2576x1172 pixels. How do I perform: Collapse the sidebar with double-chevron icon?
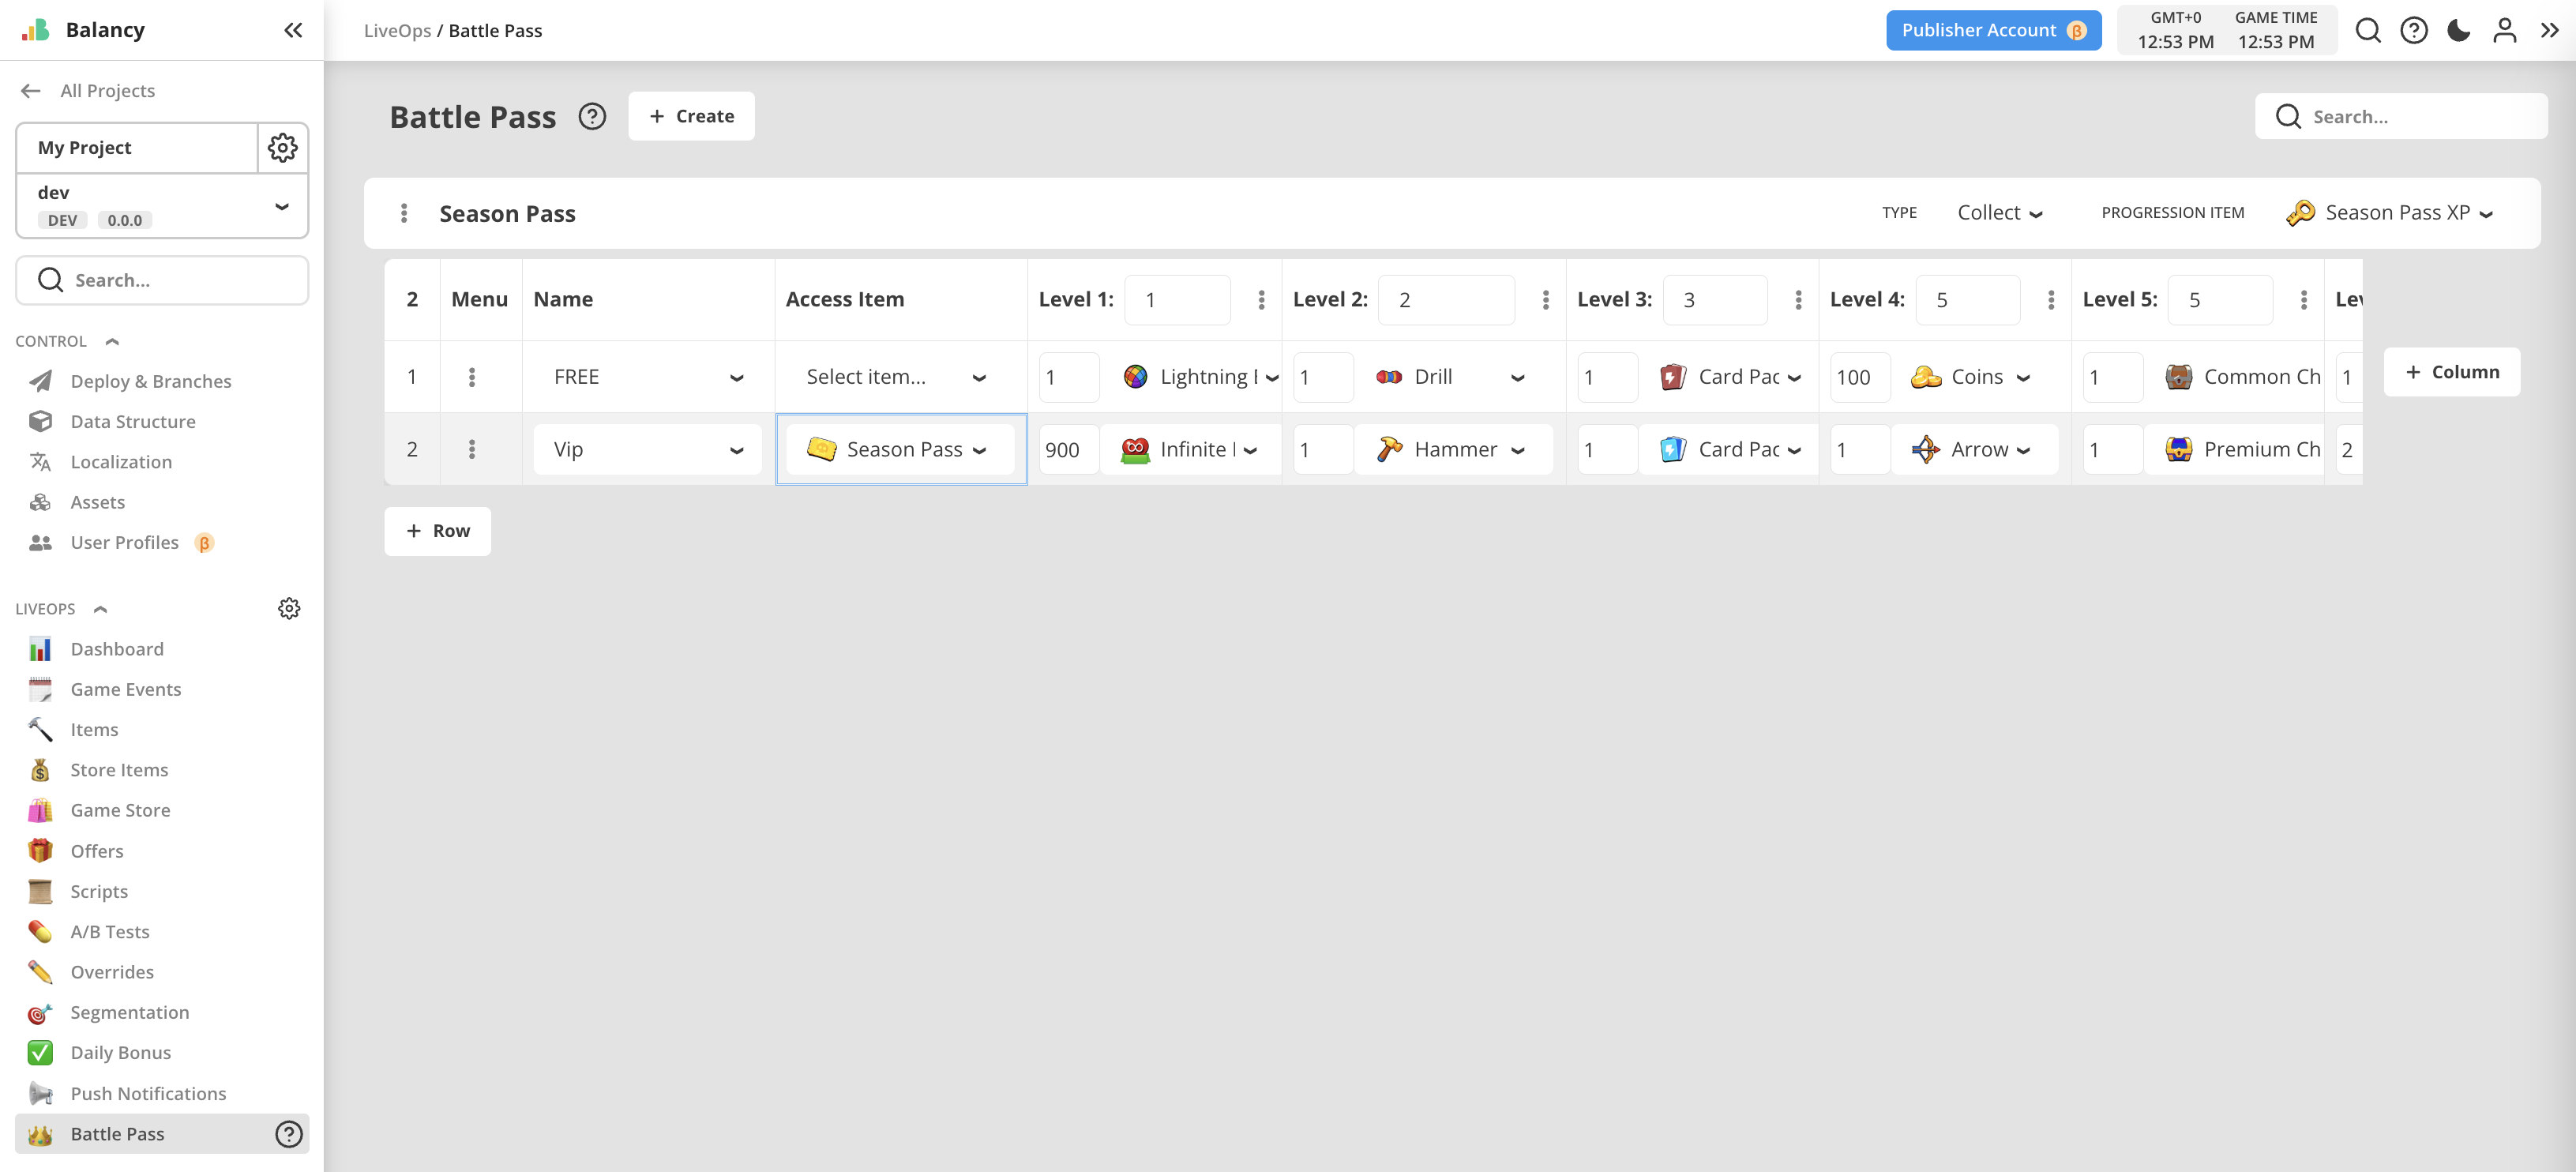coord(293,30)
